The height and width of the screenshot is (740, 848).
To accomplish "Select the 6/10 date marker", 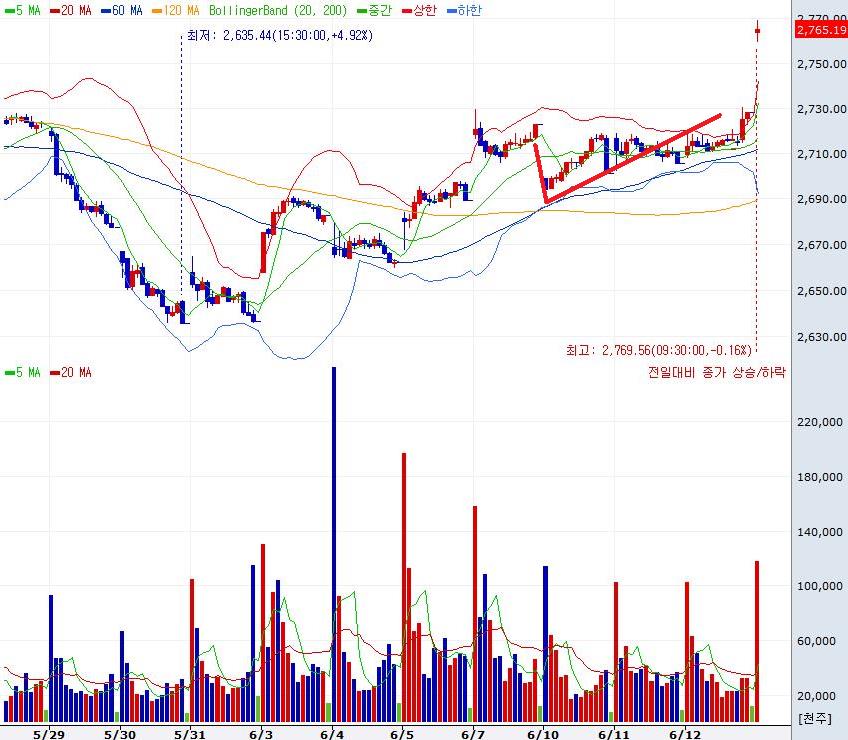I will click(x=543, y=734).
